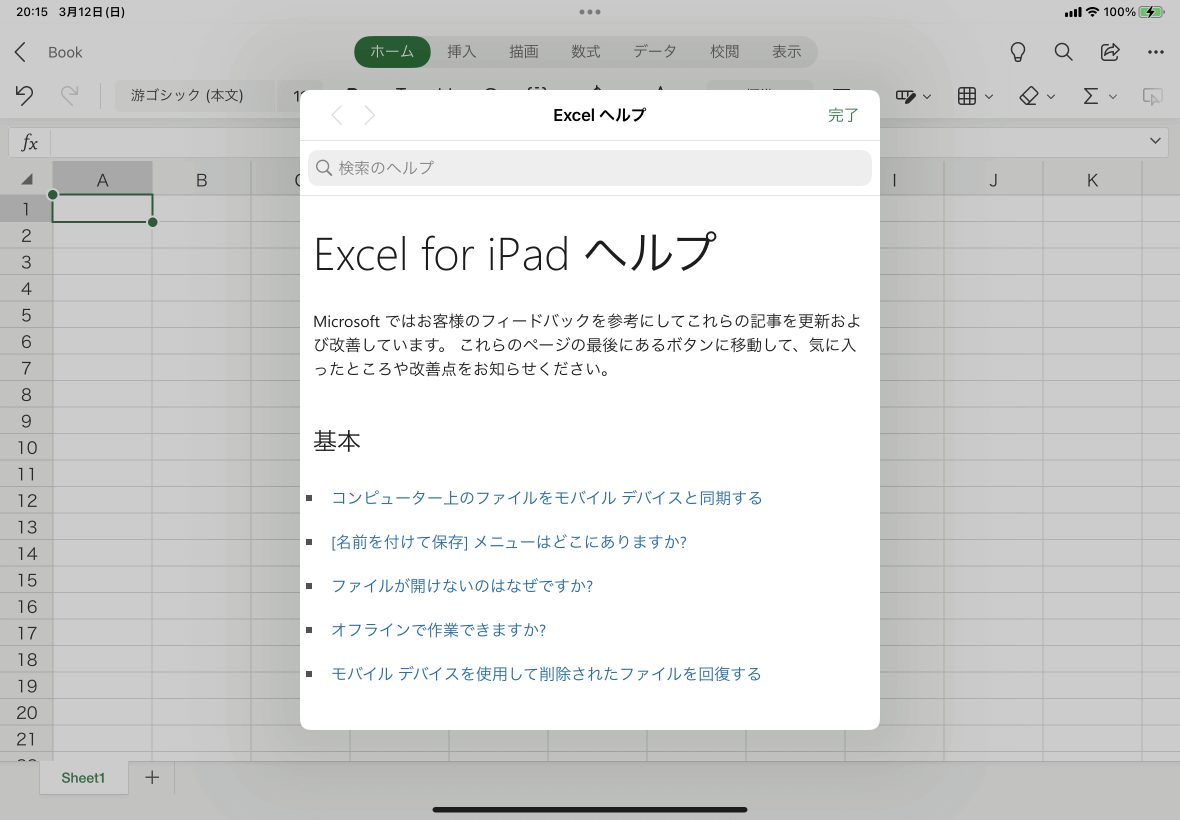
Task: Open borders dropdown arrow
Action: coord(989,96)
